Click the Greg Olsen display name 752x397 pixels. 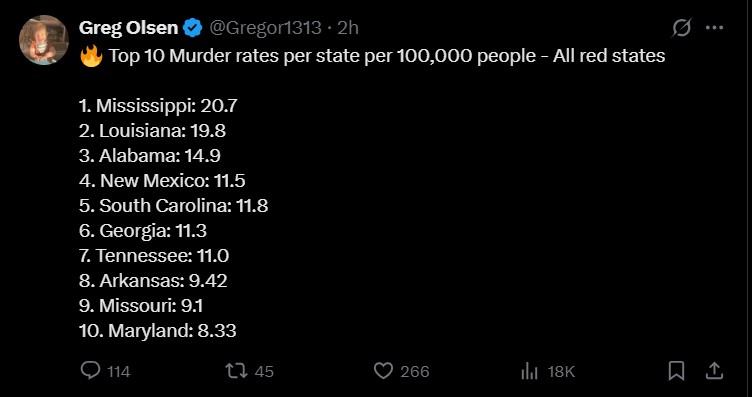tap(128, 28)
